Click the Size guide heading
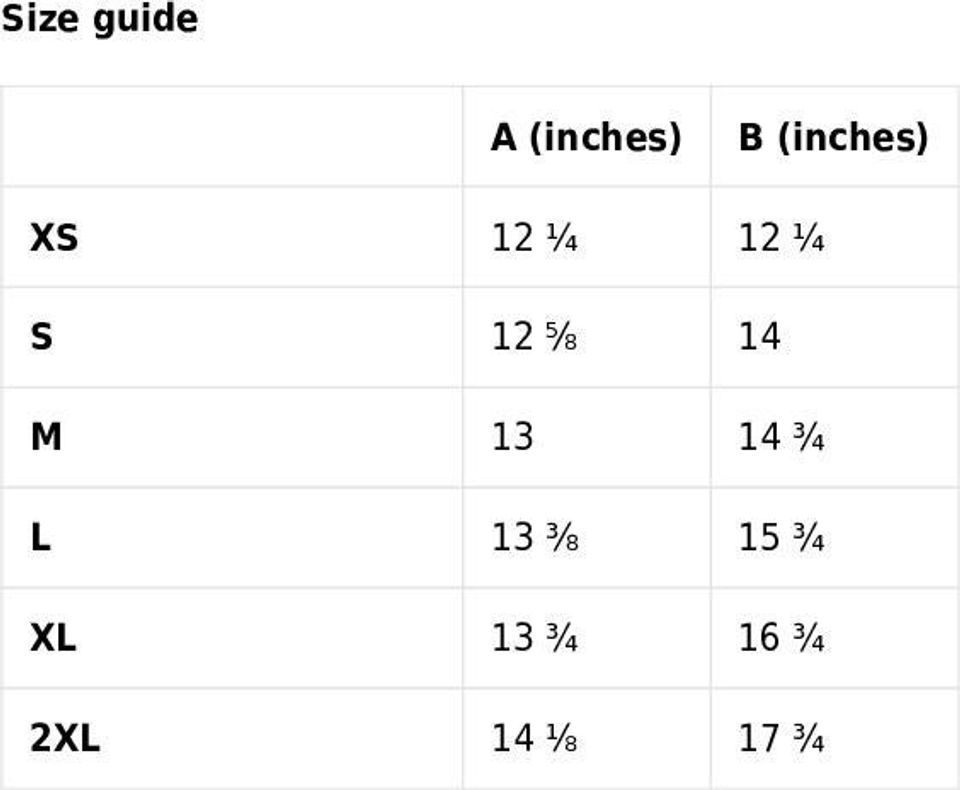This screenshot has width=960, height=790. [99, 19]
